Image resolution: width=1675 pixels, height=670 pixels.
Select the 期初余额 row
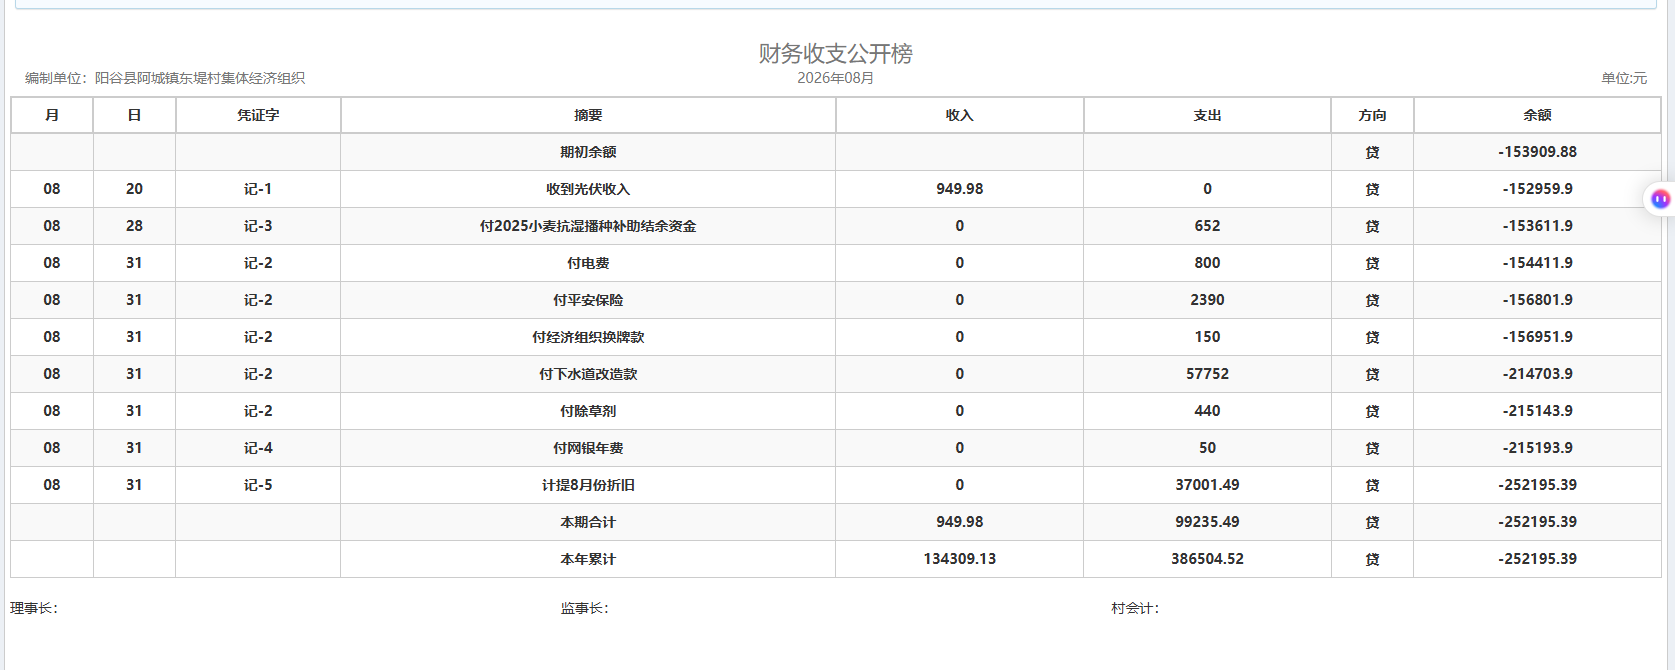tap(836, 152)
